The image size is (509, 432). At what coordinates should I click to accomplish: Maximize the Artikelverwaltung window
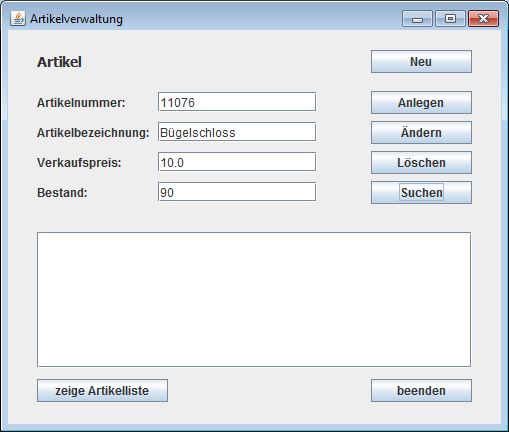[x=450, y=19]
